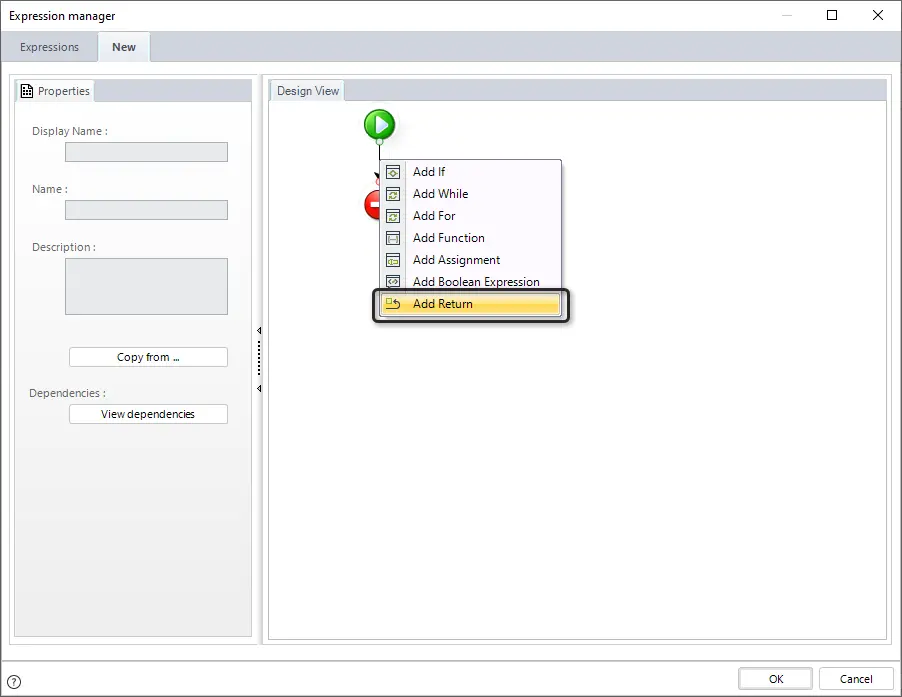Pick Add Assignment from the menu
Image resolution: width=902 pixels, height=697 pixels.
click(470, 260)
